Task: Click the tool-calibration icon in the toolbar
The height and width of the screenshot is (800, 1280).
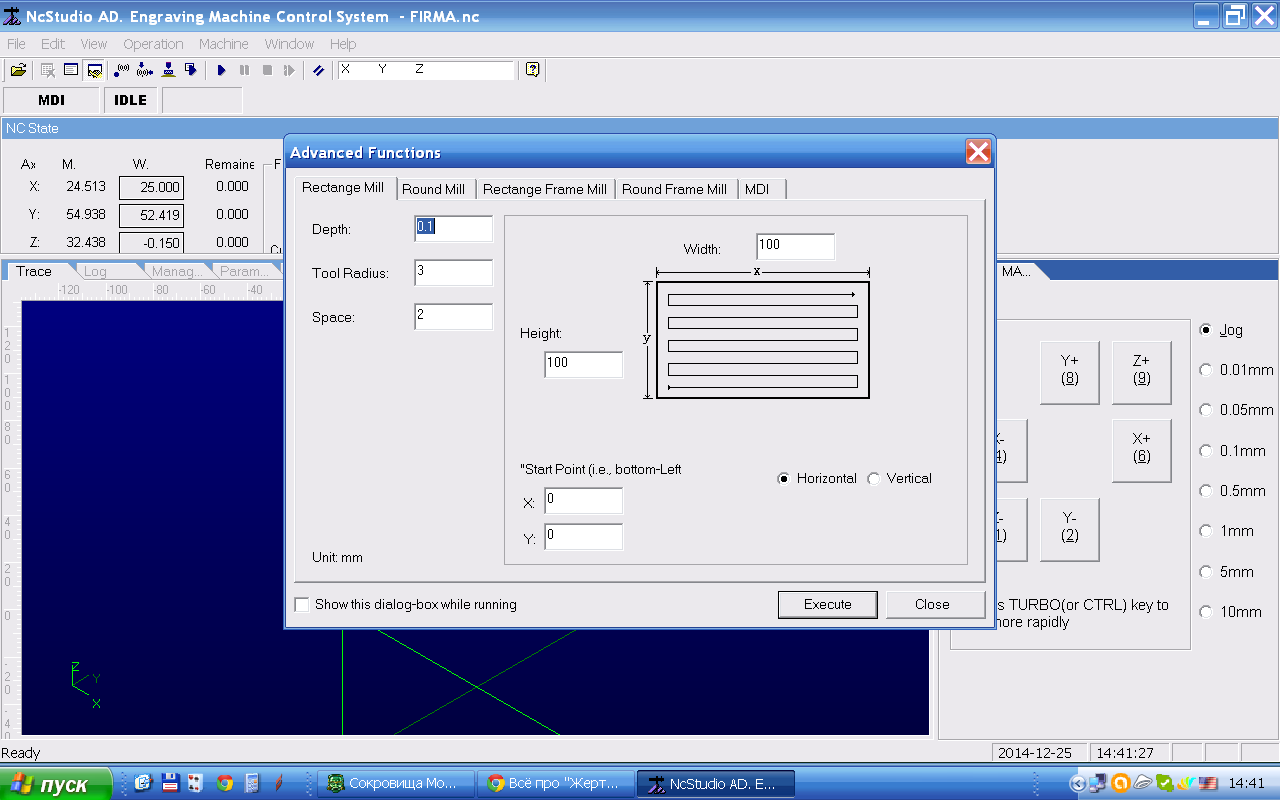Action: (168, 70)
